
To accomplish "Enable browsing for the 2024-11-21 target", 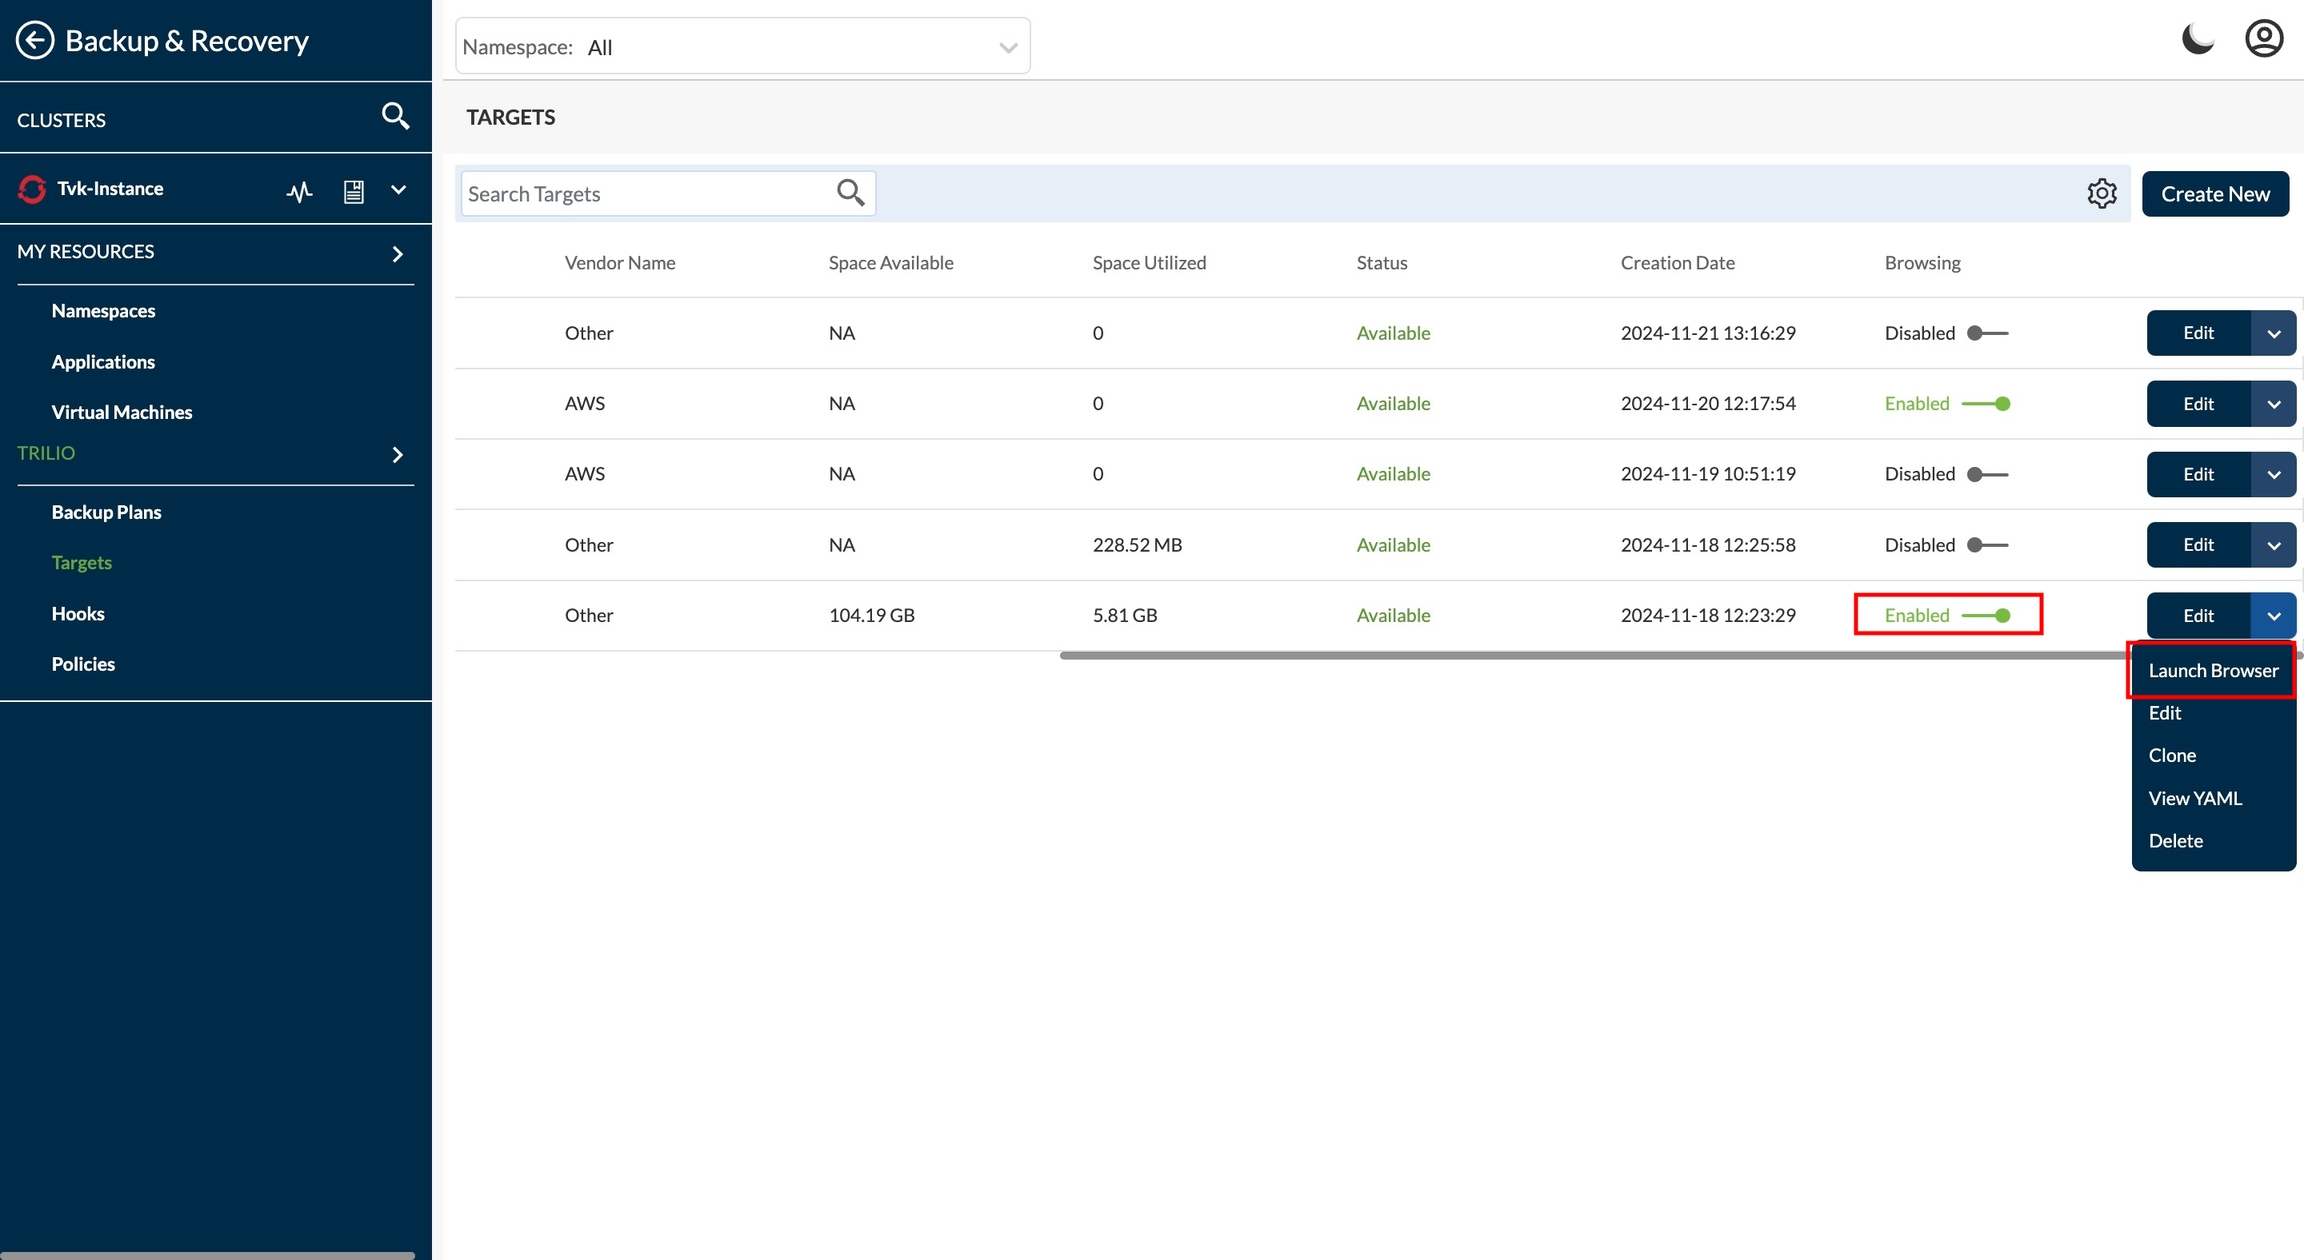I will pos(1987,333).
